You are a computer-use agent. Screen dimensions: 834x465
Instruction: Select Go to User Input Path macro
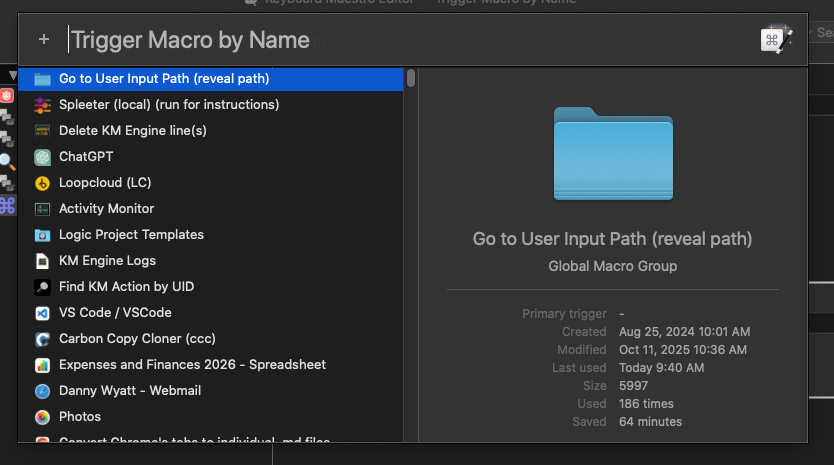click(x=163, y=79)
